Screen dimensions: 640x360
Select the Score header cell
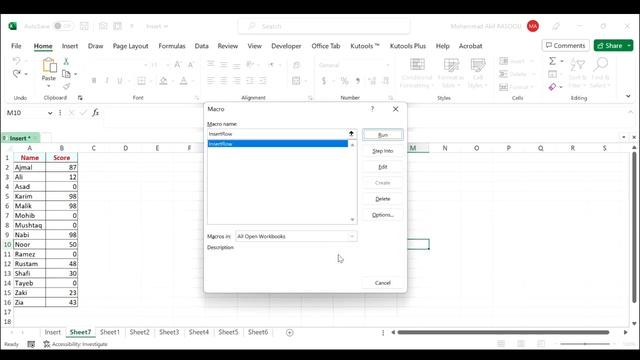(62, 158)
